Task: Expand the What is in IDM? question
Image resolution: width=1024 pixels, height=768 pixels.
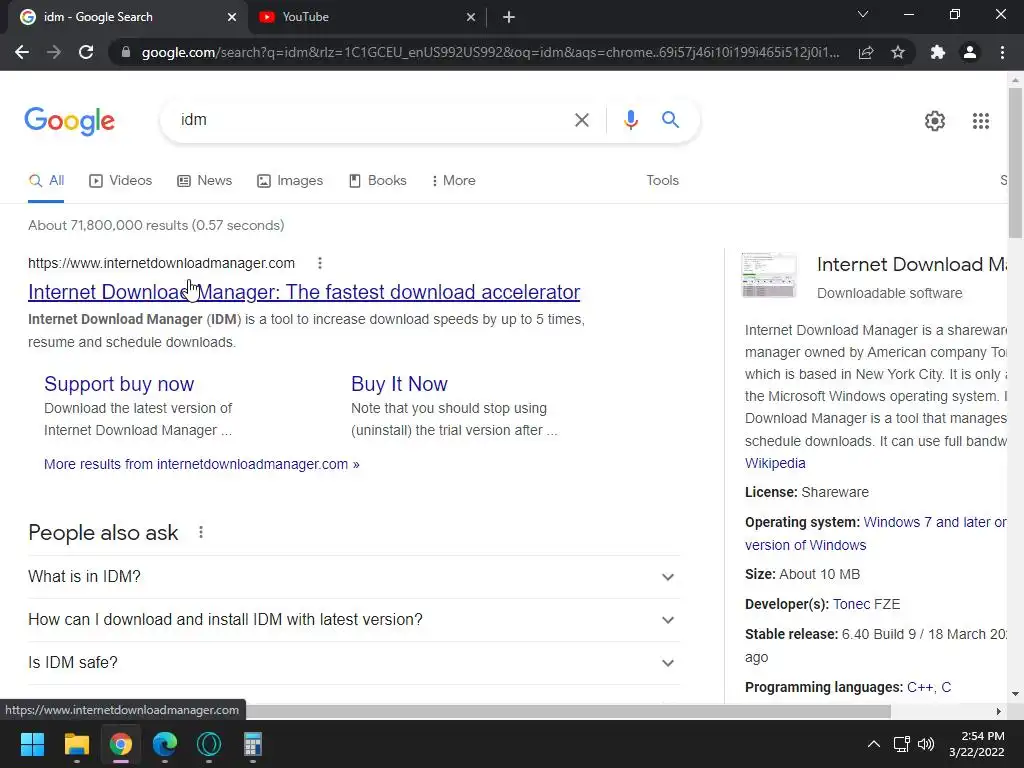Action: click(353, 577)
